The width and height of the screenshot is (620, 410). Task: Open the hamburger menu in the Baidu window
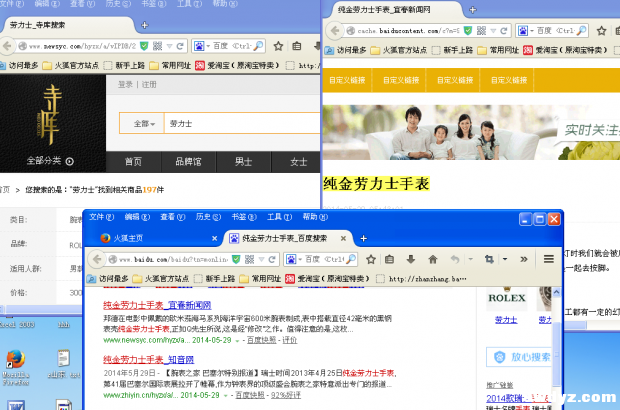click(548, 259)
